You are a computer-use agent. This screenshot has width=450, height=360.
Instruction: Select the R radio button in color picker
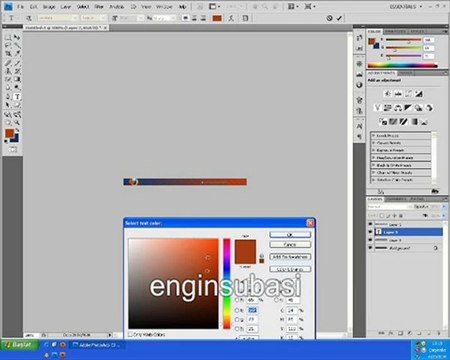(237, 310)
